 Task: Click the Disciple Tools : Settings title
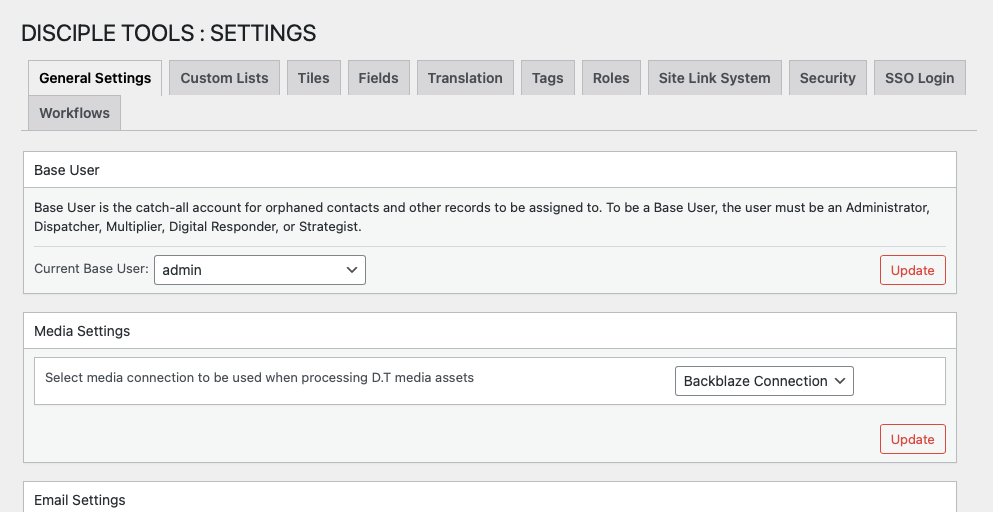click(x=168, y=33)
